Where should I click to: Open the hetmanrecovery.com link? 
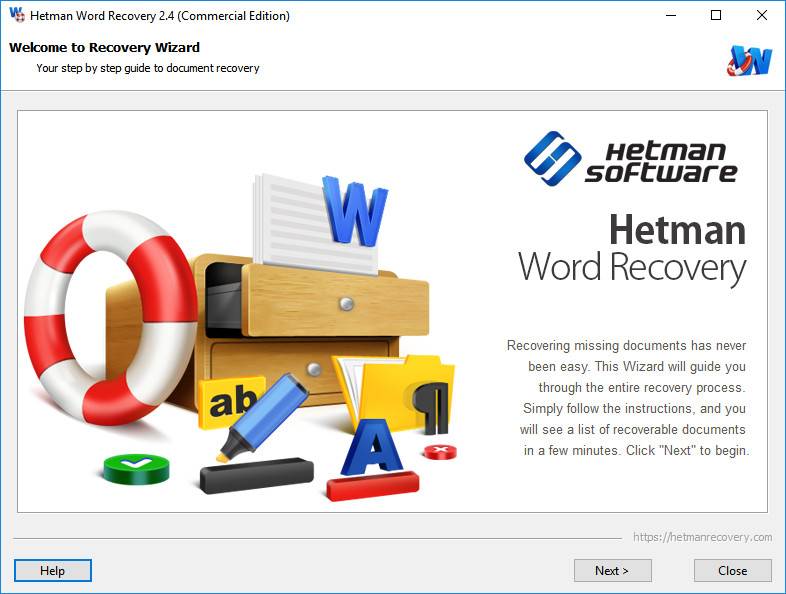(702, 537)
